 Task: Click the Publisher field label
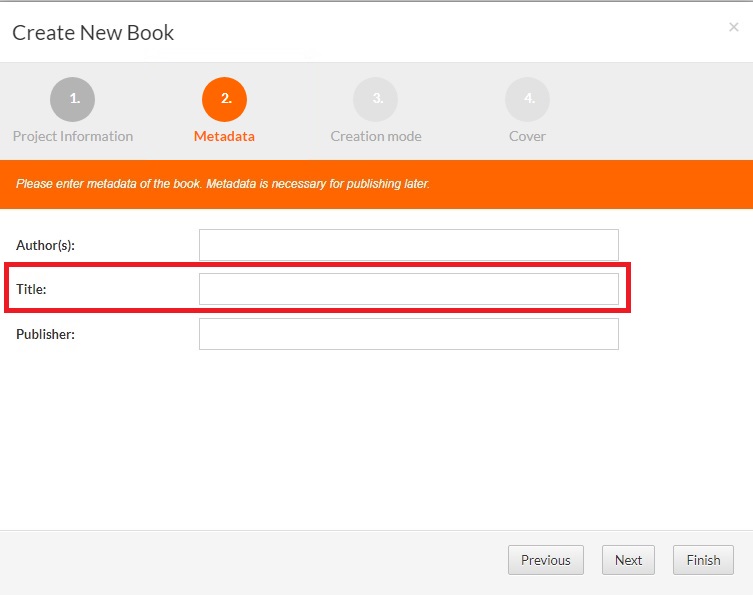(x=46, y=334)
